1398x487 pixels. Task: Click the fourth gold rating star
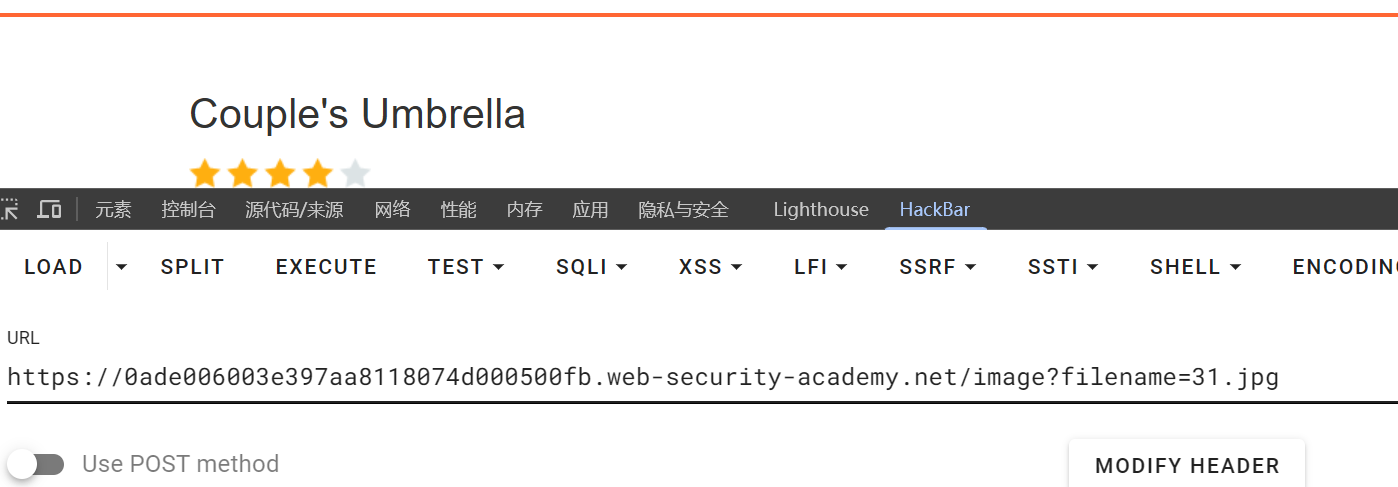click(x=318, y=174)
